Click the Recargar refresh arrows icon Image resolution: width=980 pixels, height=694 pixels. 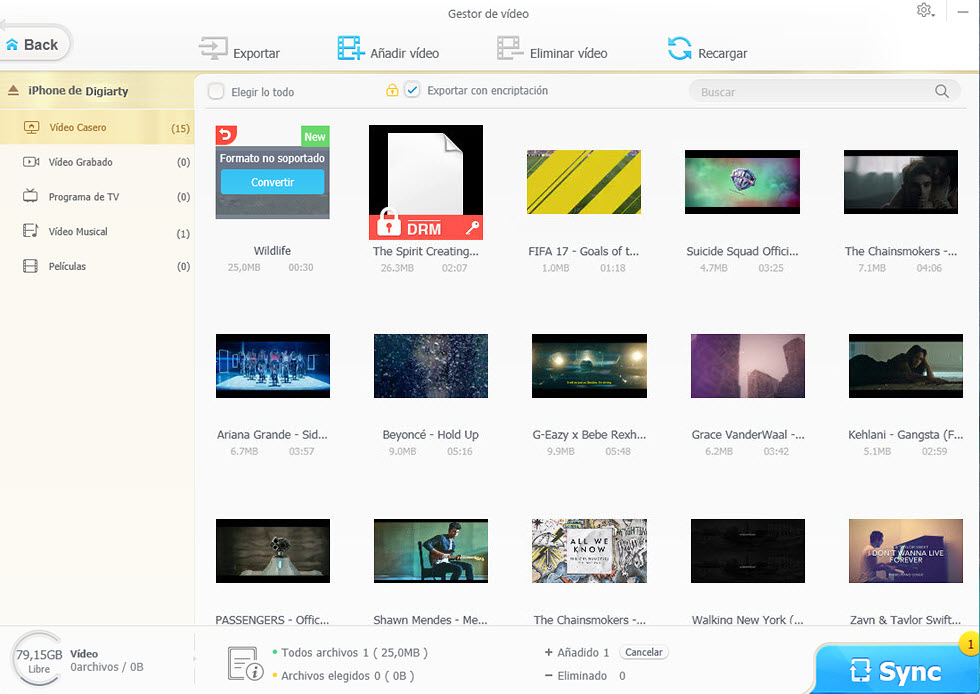[x=679, y=48]
